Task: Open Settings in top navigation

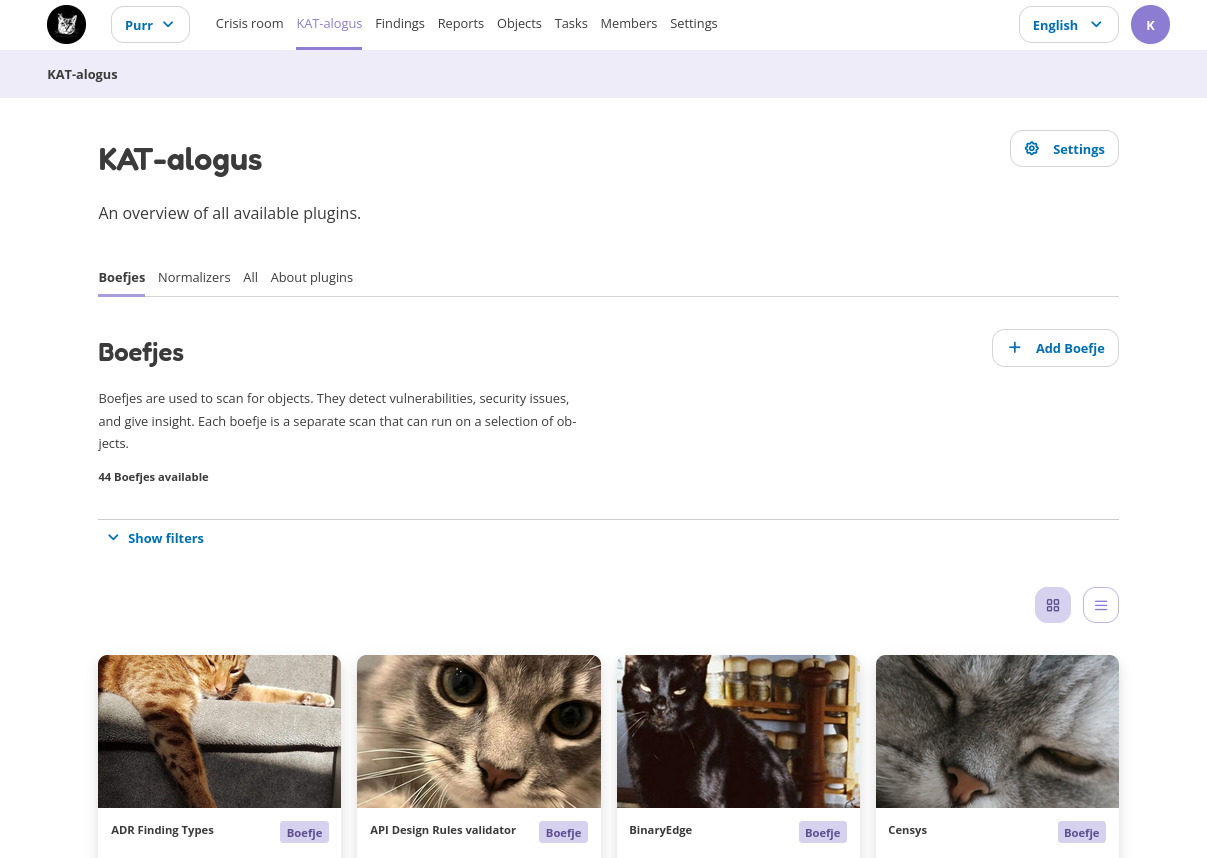Action: (694, 23)
